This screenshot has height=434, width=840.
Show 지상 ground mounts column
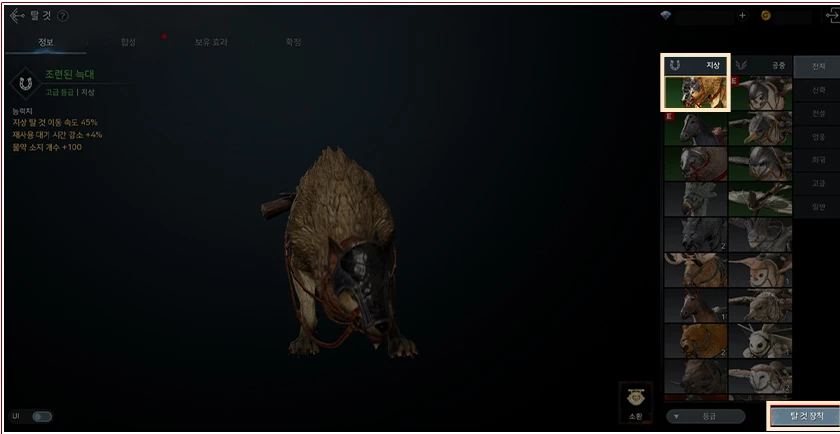pyautogui.click(x=695, y=65)
